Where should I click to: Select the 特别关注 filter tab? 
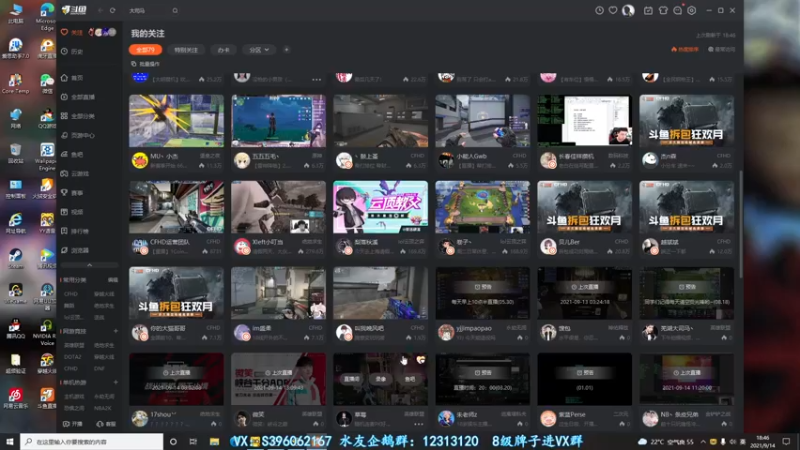click(186, 49)
